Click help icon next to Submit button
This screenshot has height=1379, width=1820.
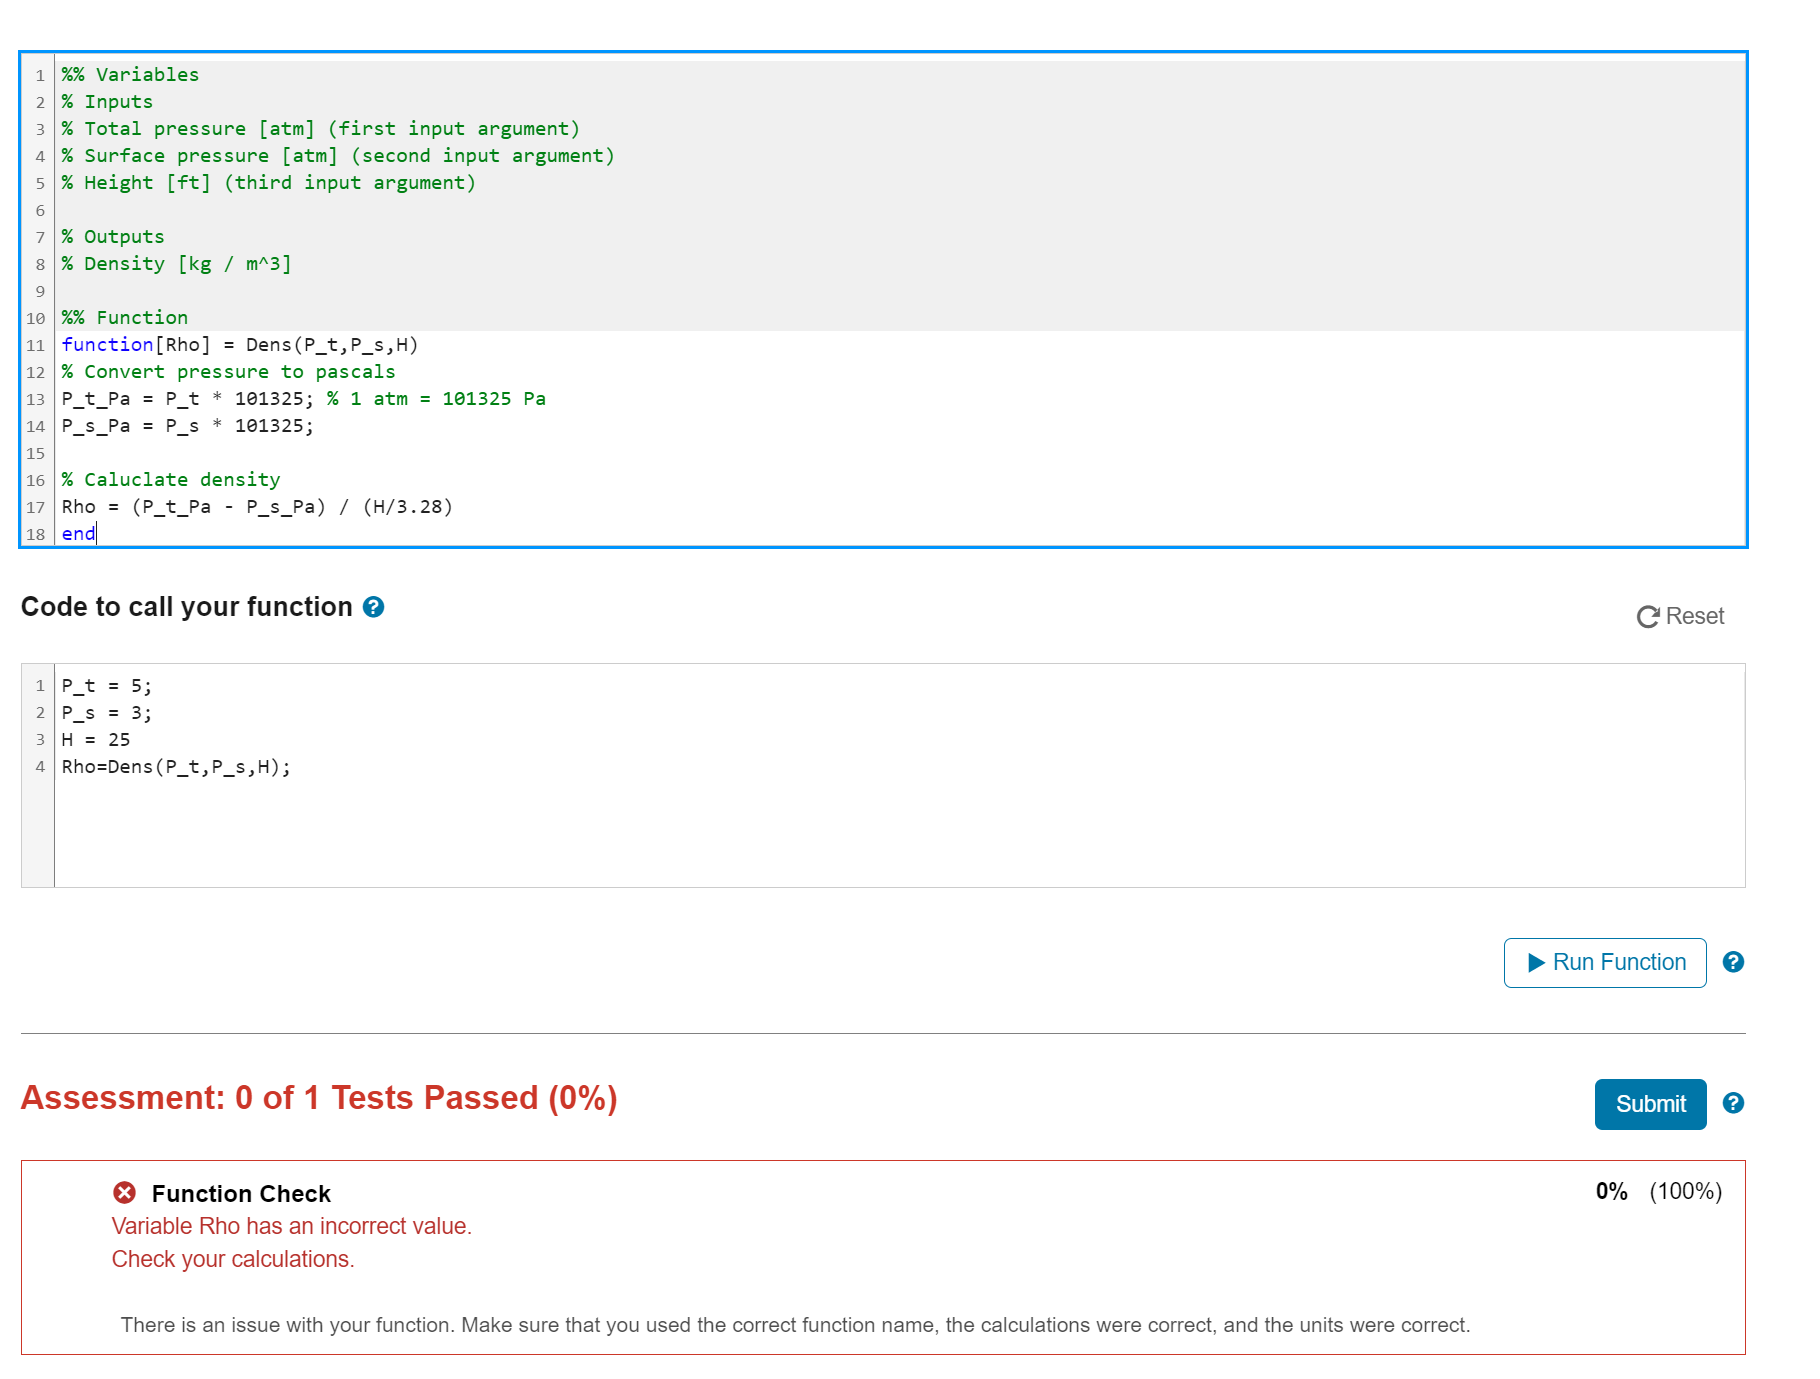click(1733, 1103)
